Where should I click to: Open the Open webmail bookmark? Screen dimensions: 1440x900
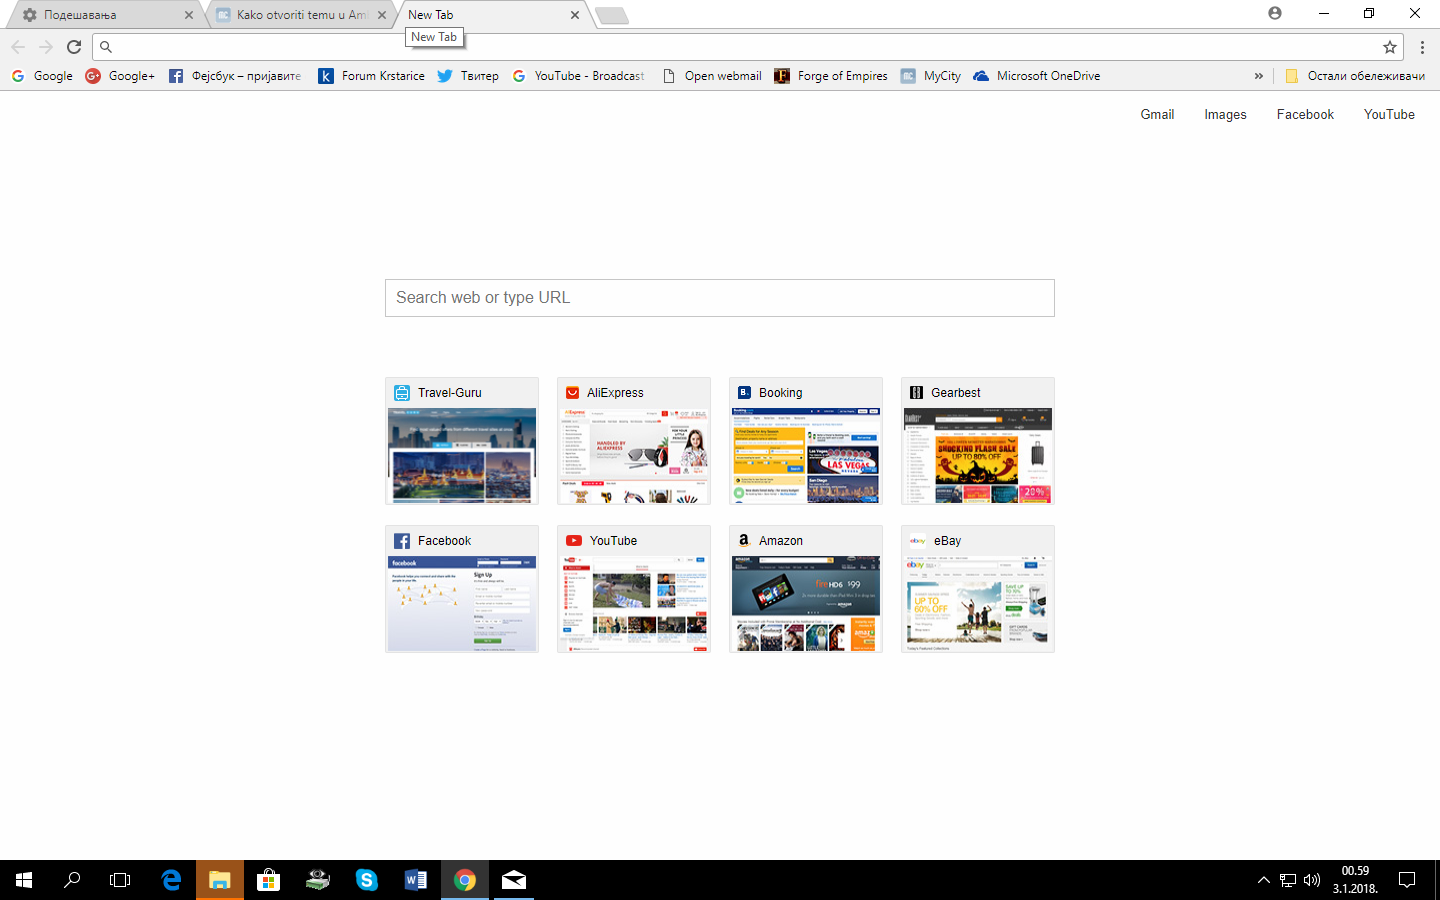click(712, 76)
